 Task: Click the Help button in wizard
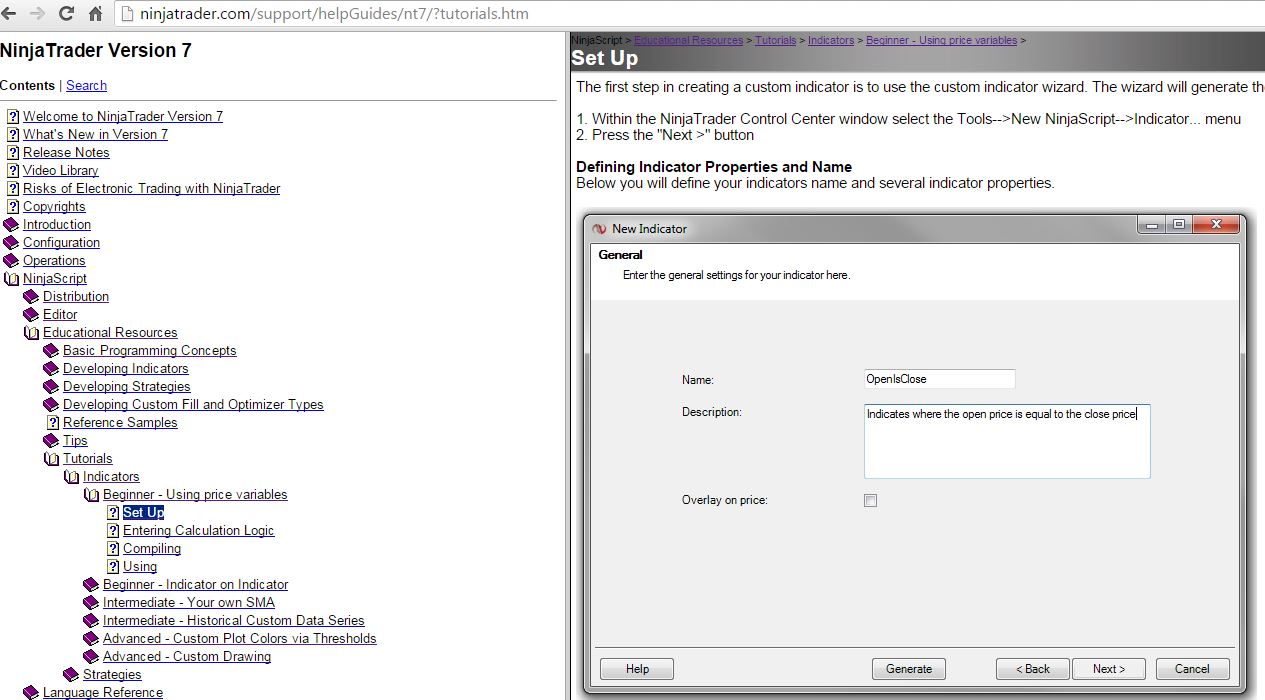(637, 669)
